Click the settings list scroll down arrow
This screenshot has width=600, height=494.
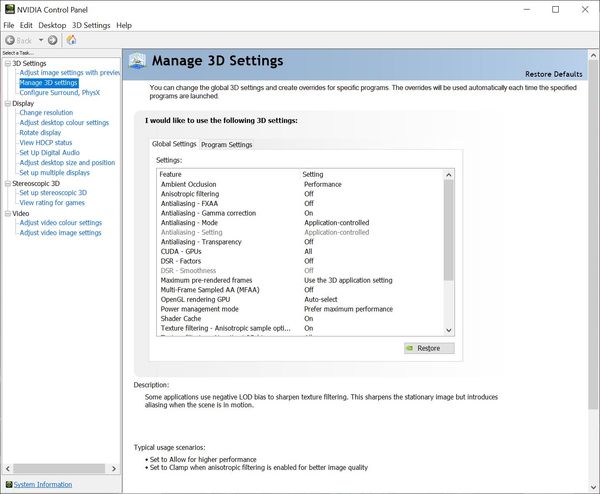click(x=449, y=330)
